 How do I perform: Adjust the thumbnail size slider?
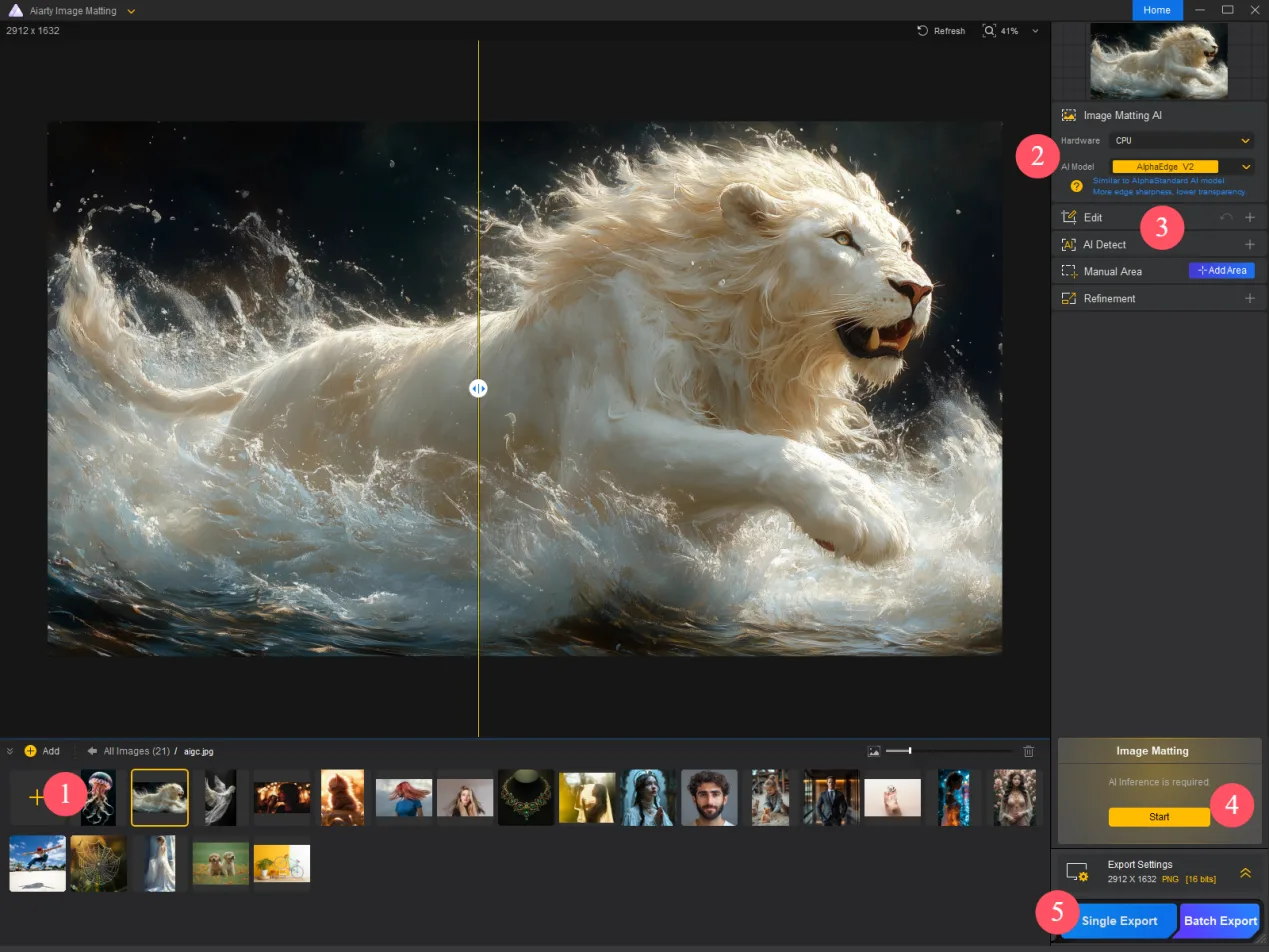pos(909,751)
